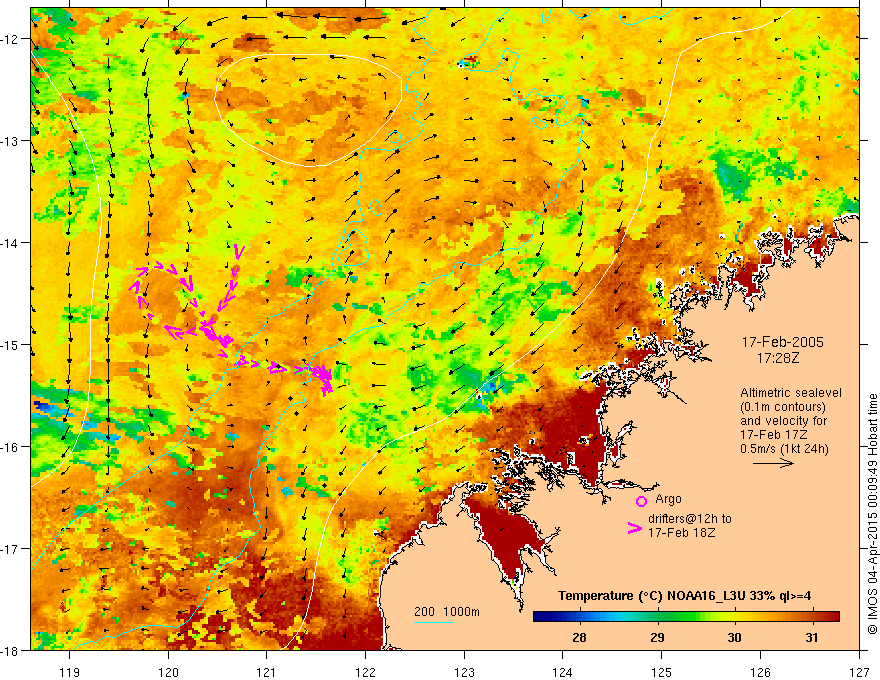Image resolution: width=880 pixels, height=680 pixels.
Task: Click longitude axis label 121
Action: click(267, 672)
